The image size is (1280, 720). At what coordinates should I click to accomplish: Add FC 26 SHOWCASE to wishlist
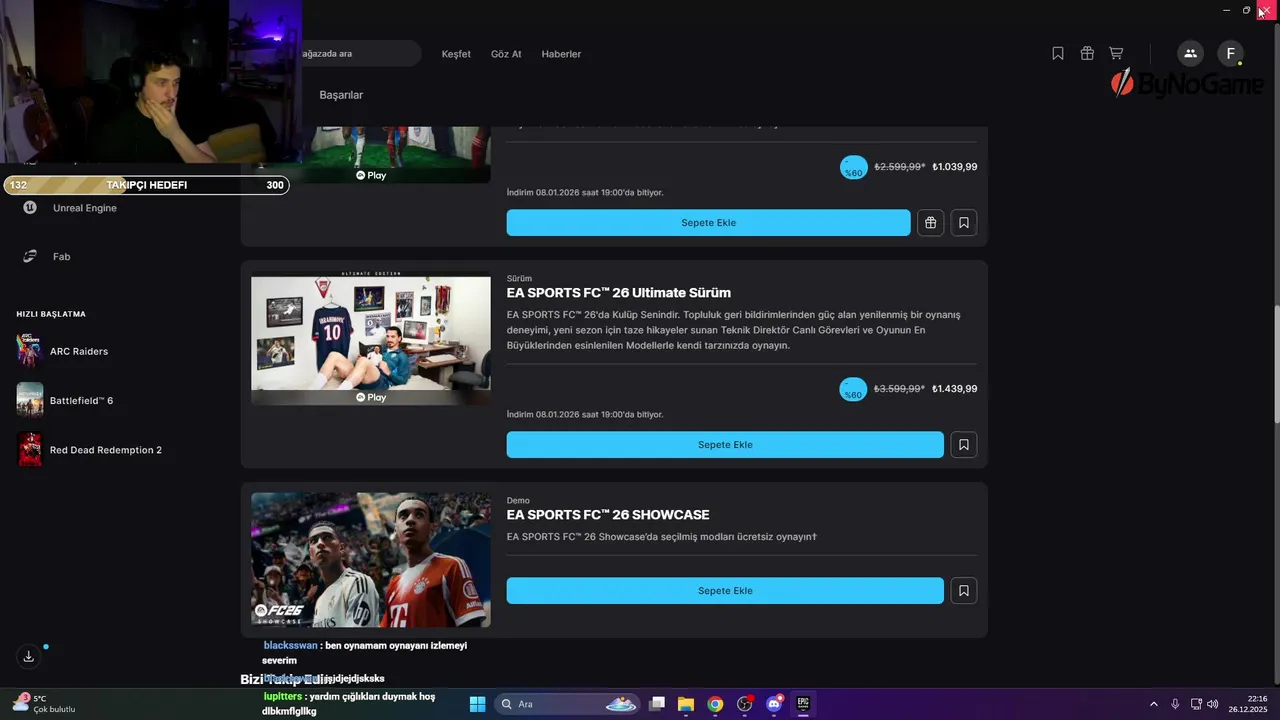[x=964, y=591]
